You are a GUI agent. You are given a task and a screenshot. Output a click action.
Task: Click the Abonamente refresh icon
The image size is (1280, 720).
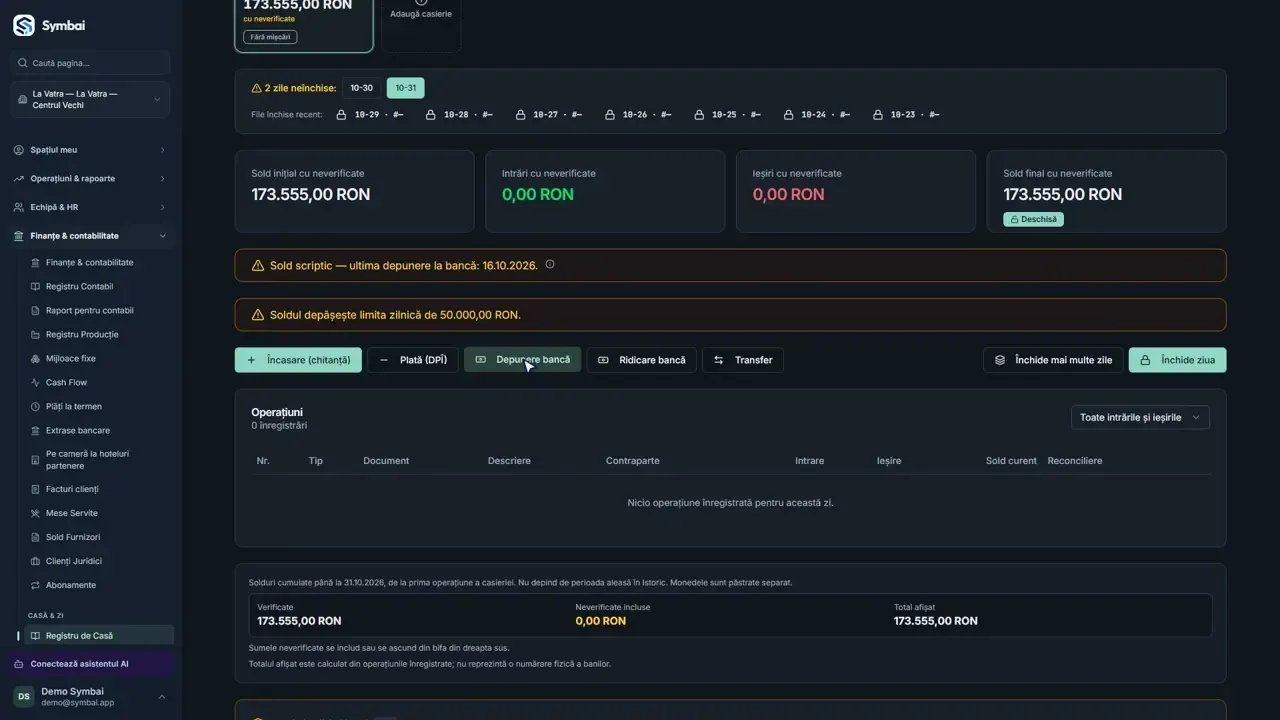coord(36,585)
